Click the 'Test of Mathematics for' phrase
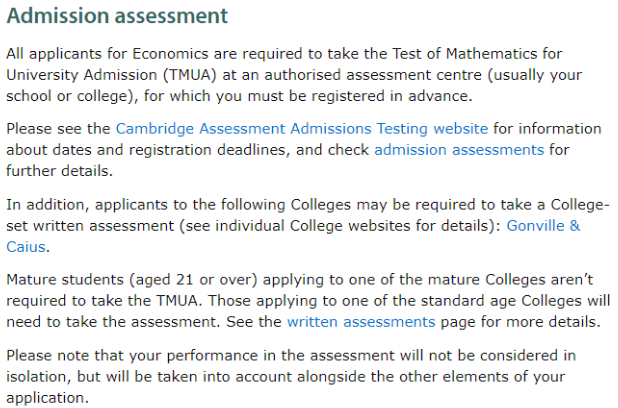618x408 pixels. (477, 54)
